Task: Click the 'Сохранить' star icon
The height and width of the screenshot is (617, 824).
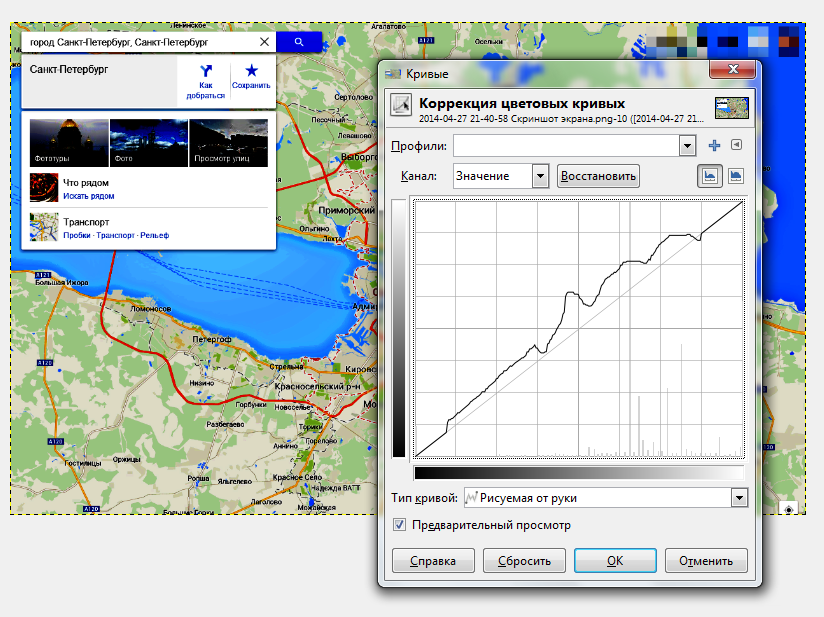Action: (x=251, y=70)
